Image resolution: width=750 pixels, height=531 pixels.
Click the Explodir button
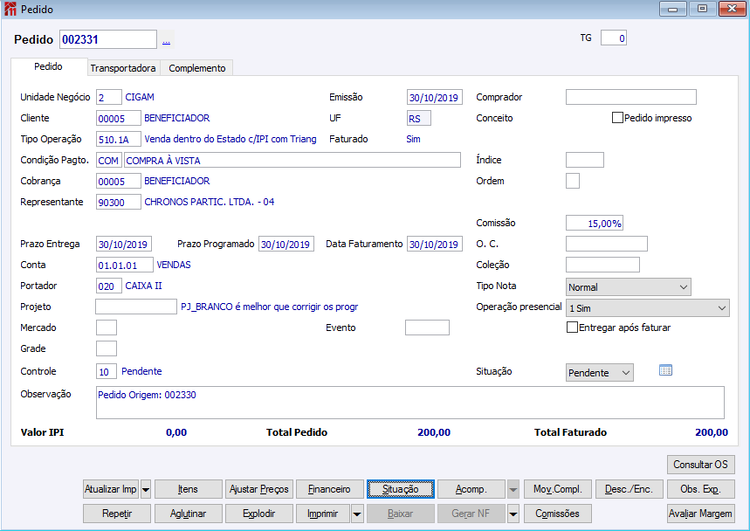click(259, 514)
